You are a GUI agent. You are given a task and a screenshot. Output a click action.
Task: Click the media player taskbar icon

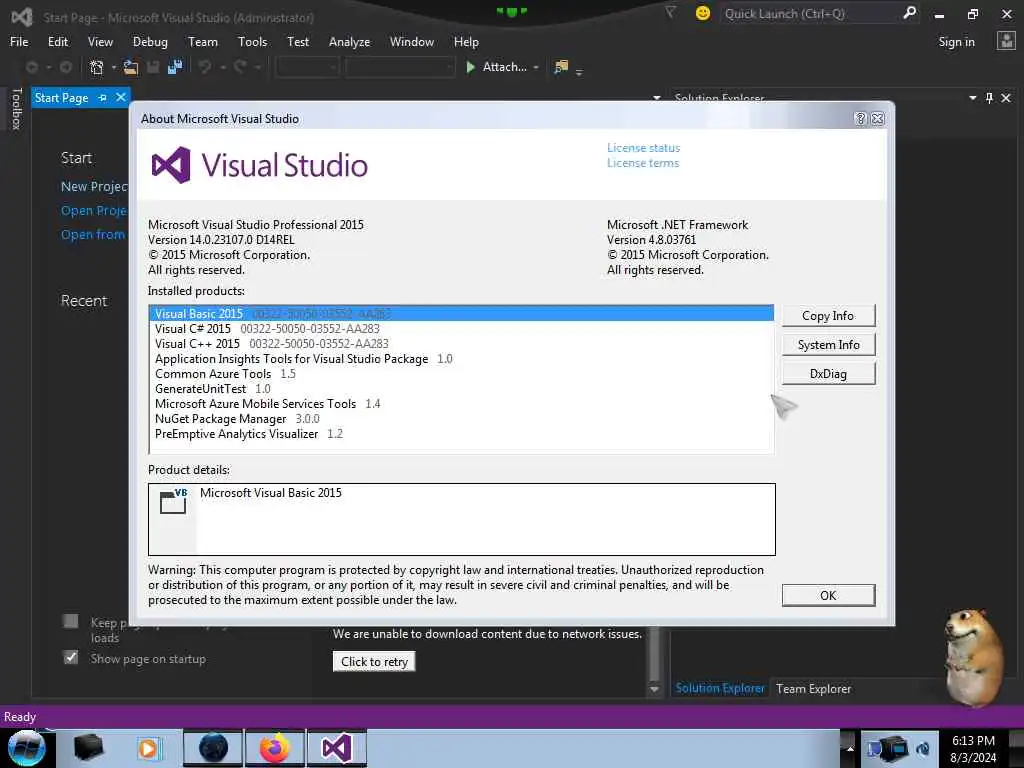(148, 748)
